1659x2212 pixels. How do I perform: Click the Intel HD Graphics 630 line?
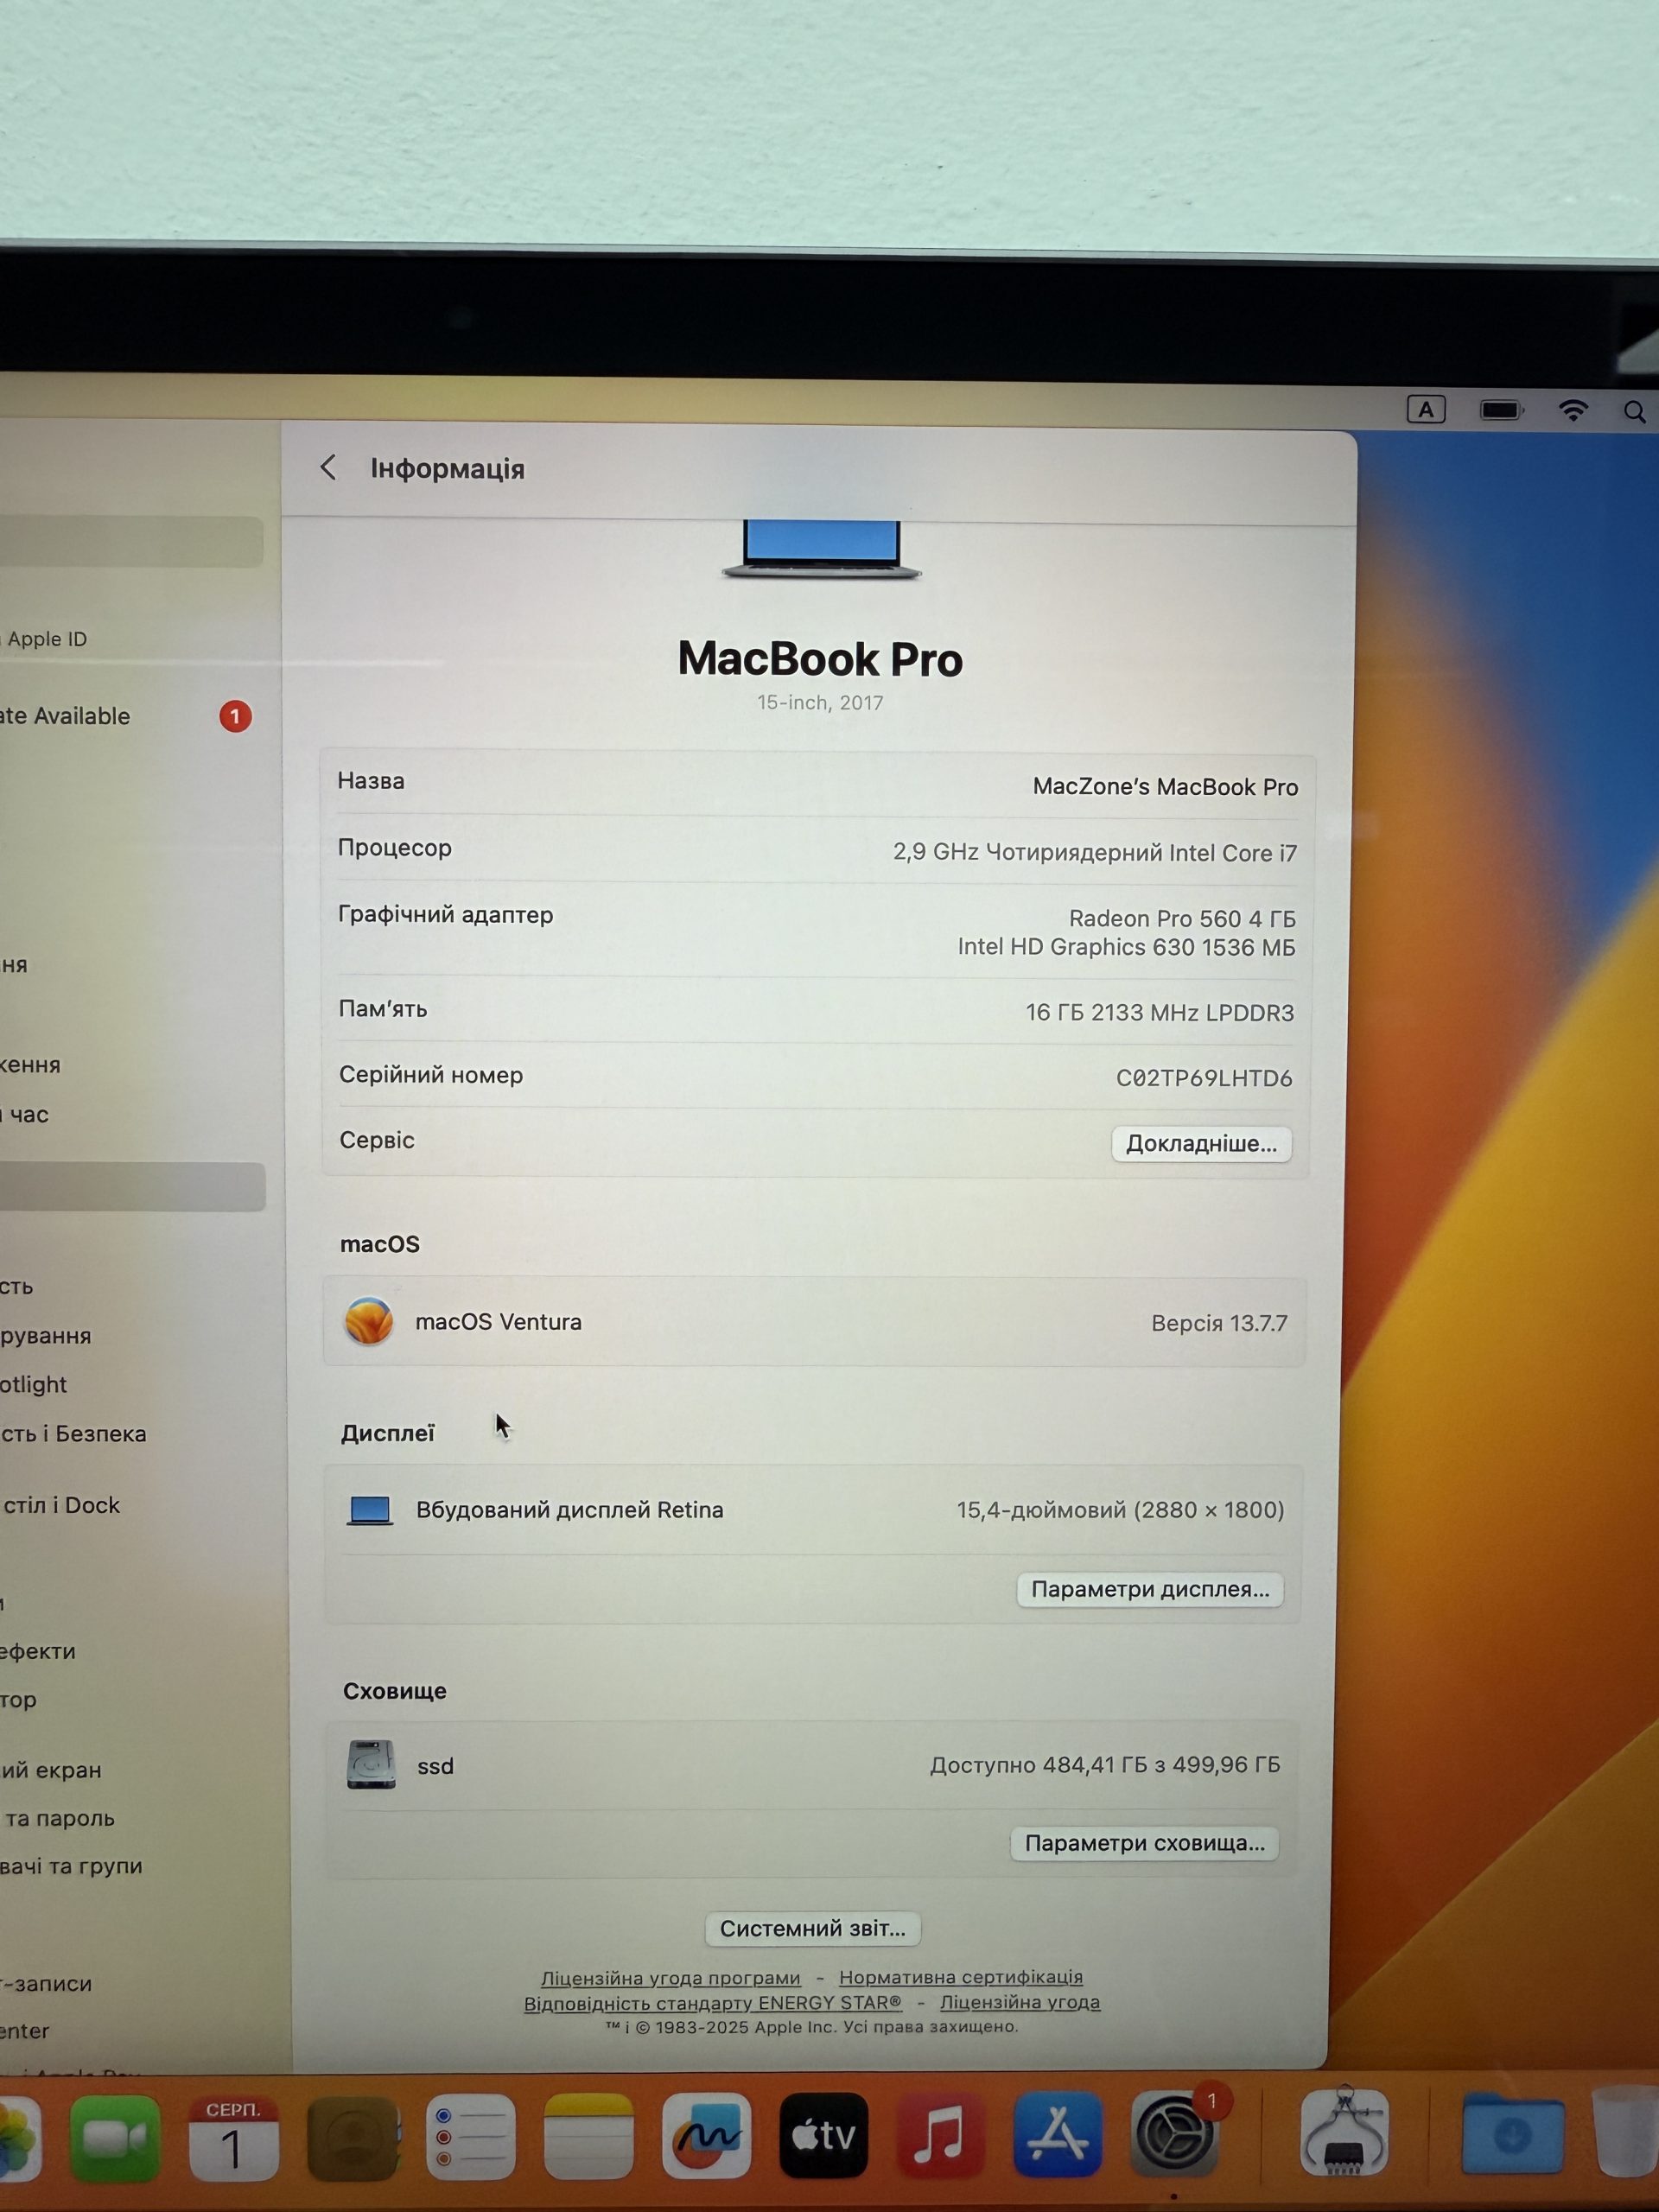click(x=1126, y=946)
